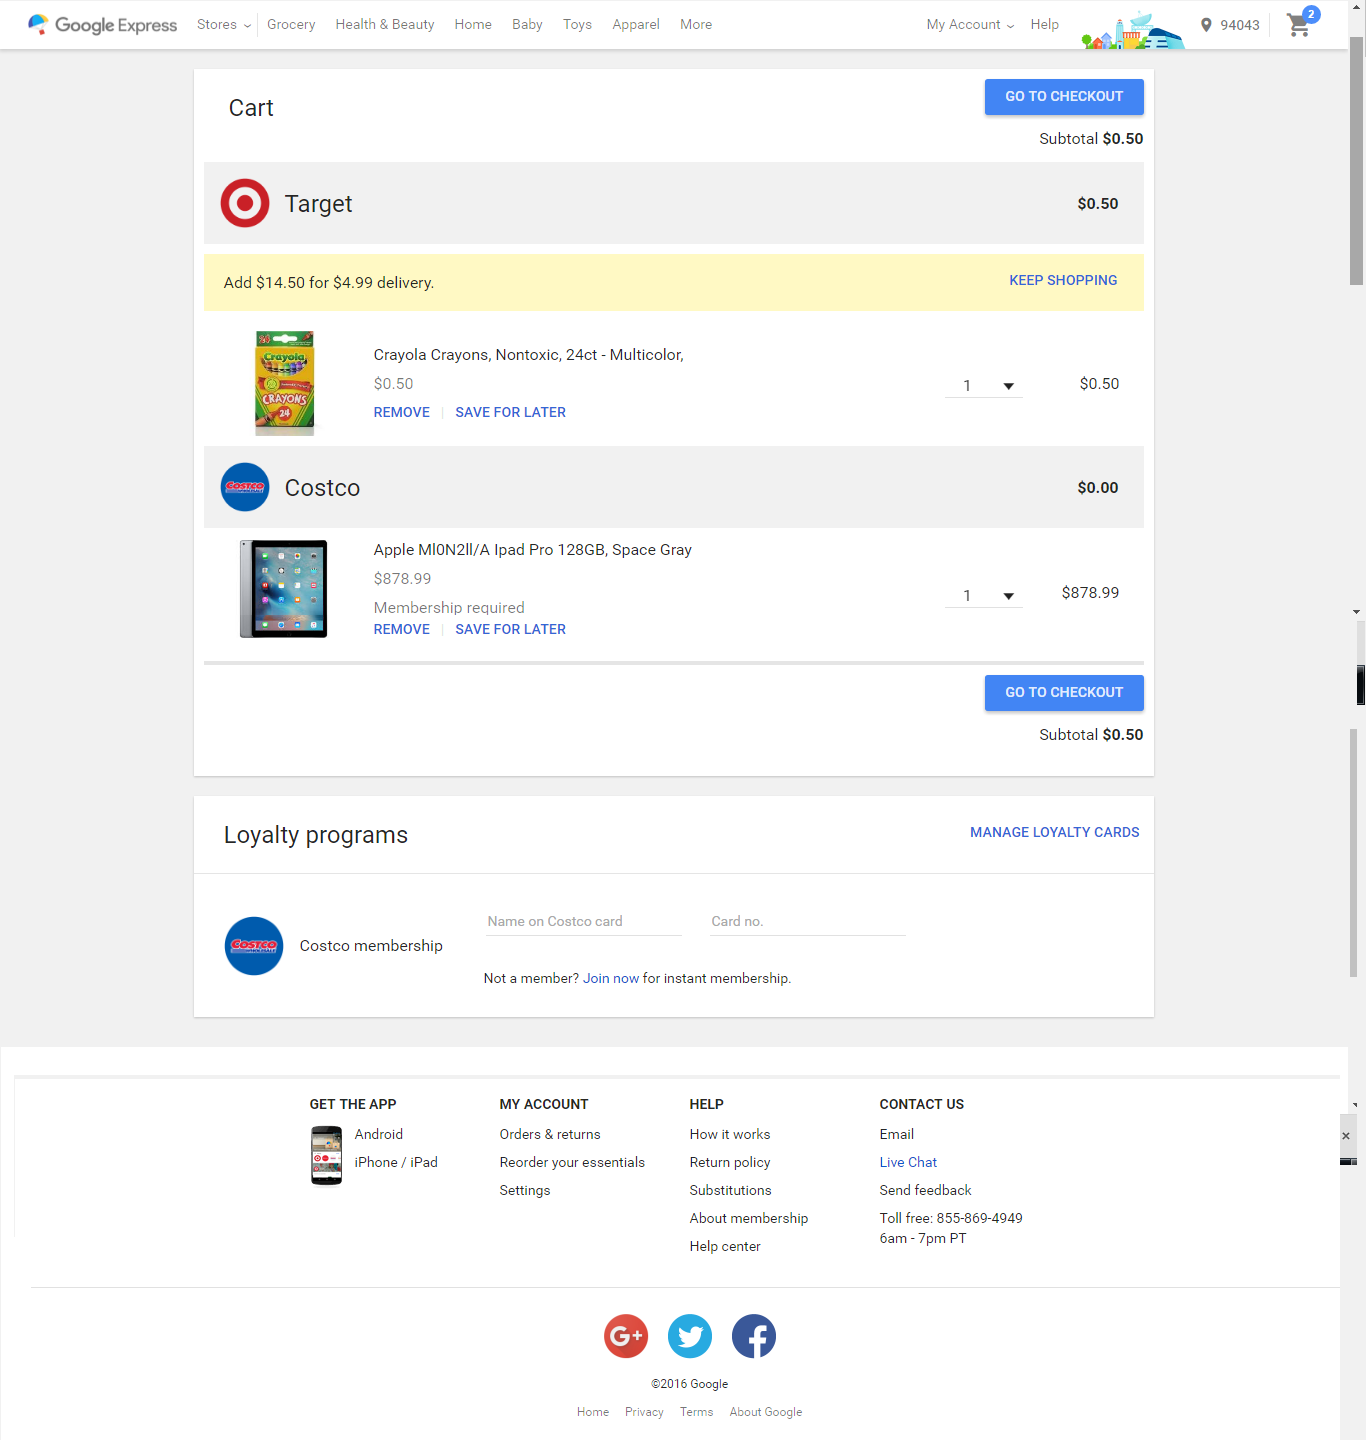This screenshot has width=1366, height=1440.
Task: Click the bottom Go To Checkout button
Action: click(1064, 693)
